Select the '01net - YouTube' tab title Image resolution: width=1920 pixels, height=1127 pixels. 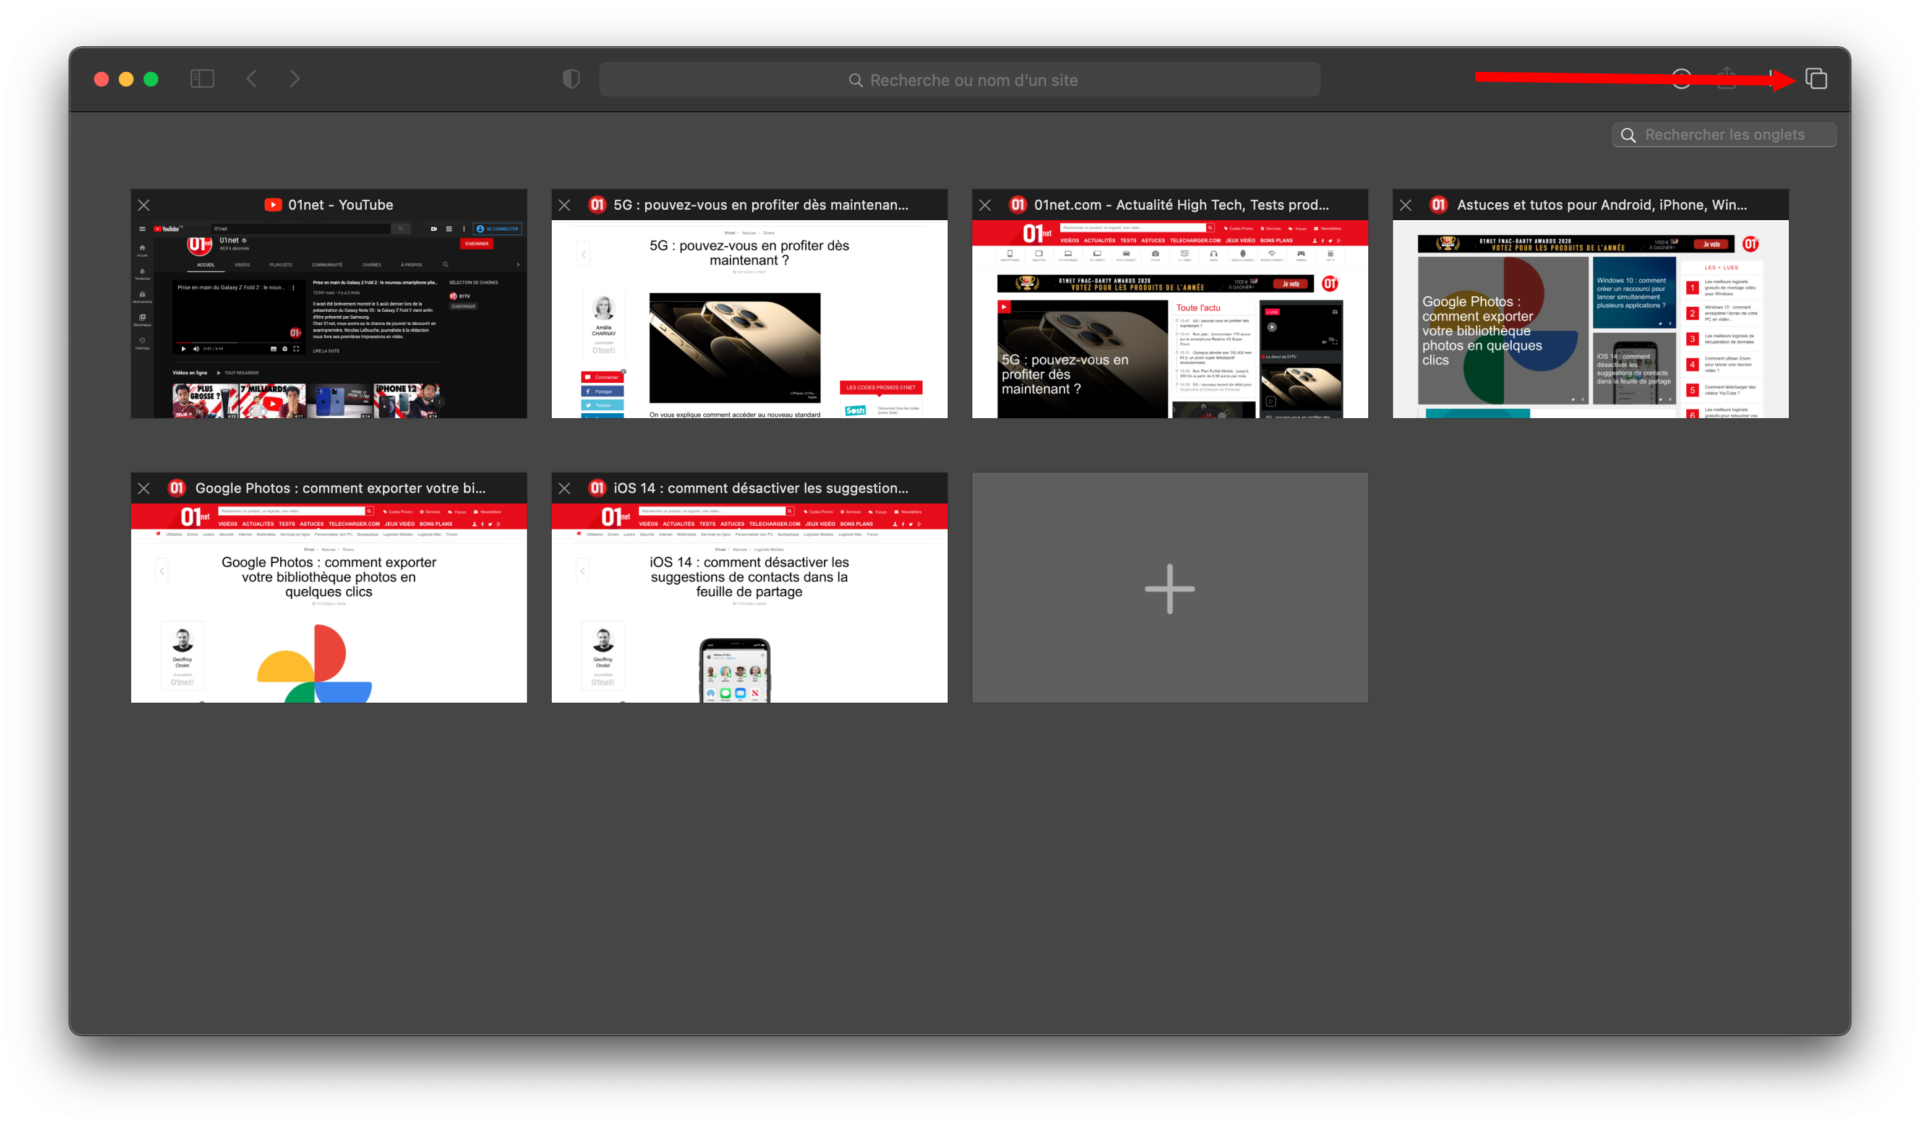pos(341,205)
